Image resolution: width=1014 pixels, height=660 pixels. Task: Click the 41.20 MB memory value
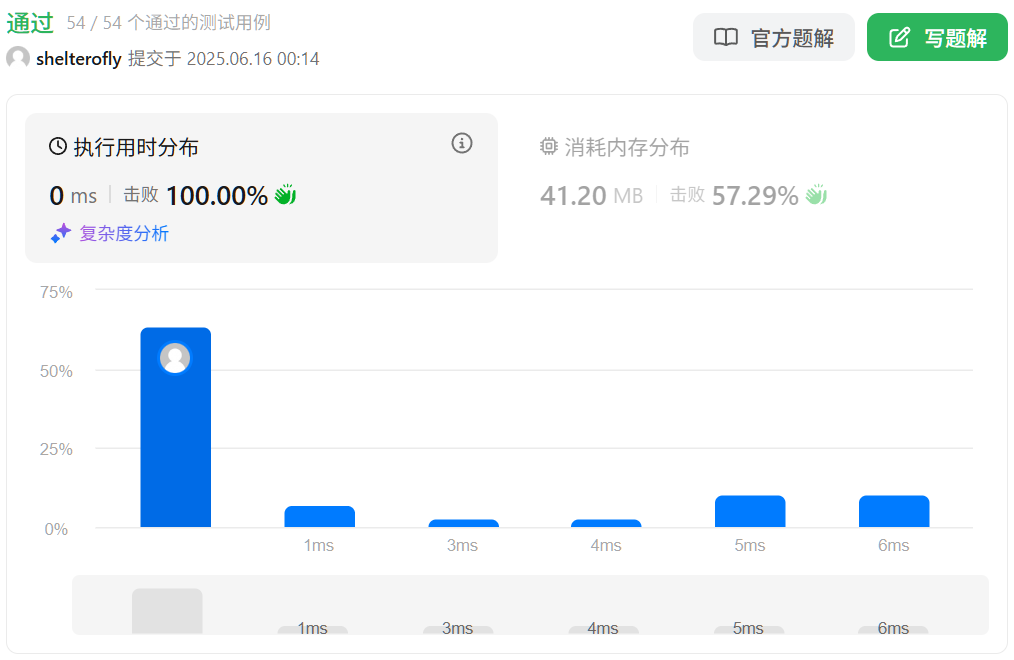click(591, 195)
